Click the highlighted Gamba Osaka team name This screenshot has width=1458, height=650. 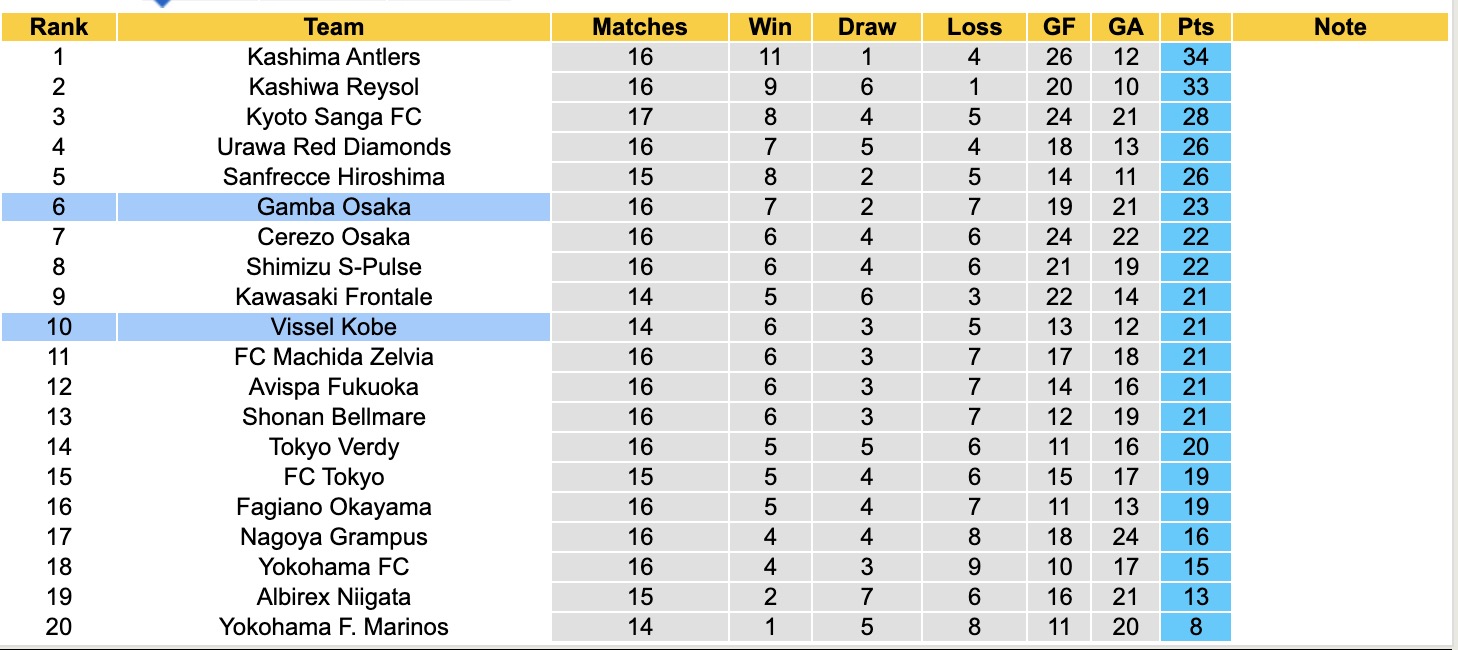tap(334, 207)
